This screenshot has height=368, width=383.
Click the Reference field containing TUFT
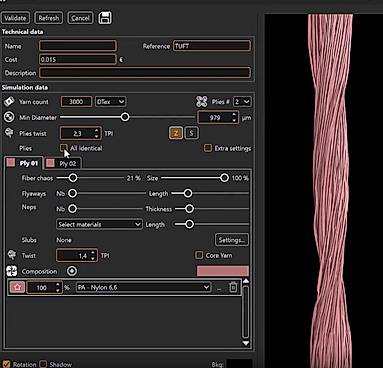click(x=212, y=46)
